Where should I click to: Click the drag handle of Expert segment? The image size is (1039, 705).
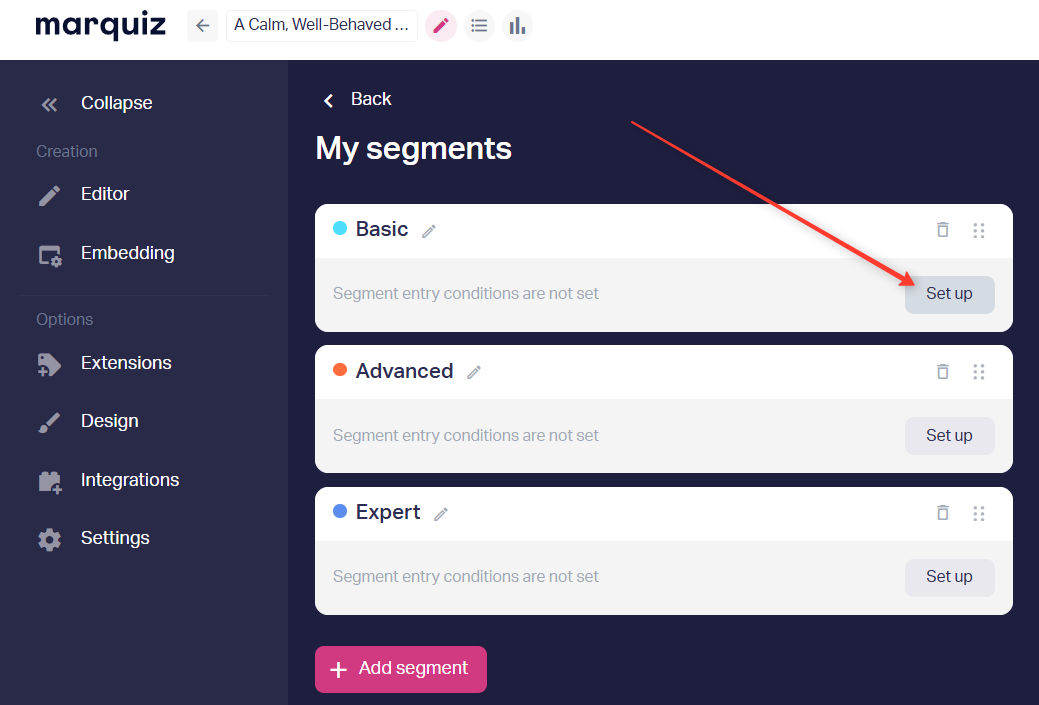tap(979, 513)
